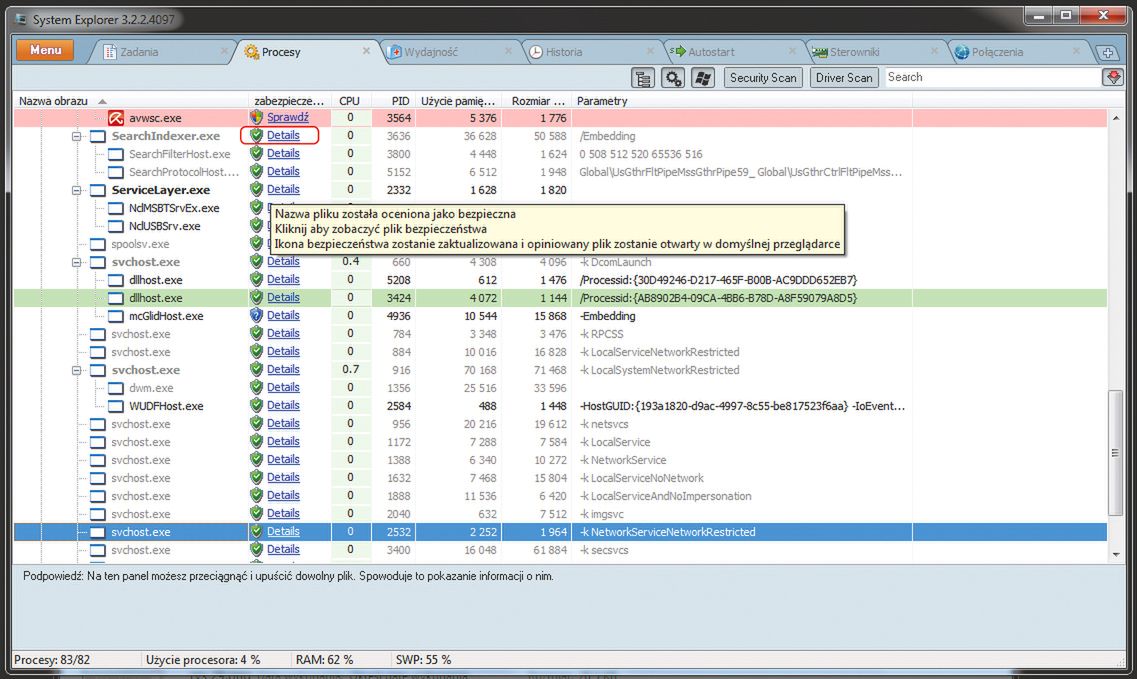Switch to the Połączenia tab
The width and height of the screenshot is (1137, 679).
click(x=997, y=52)
